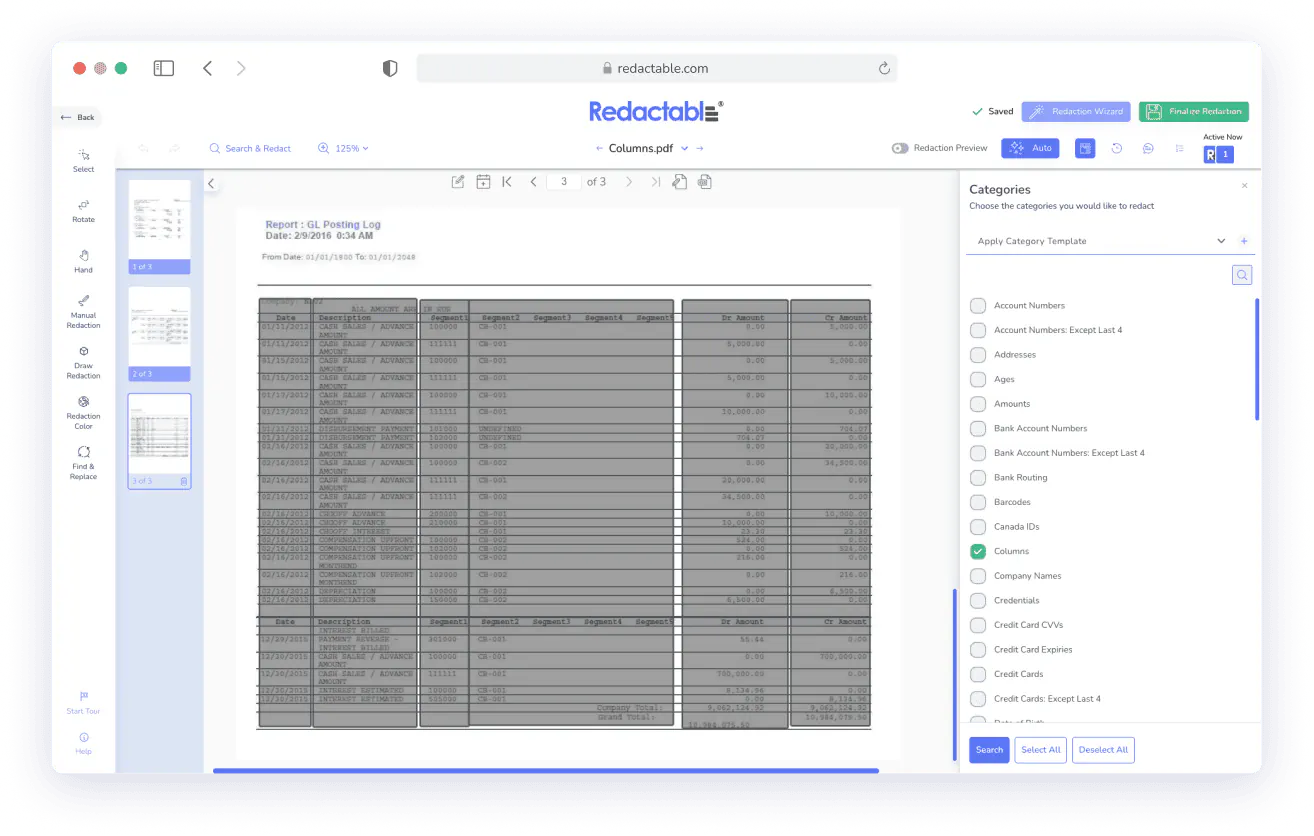Click Select All button
1314x836 pixels.
[x=1041, y=750]
